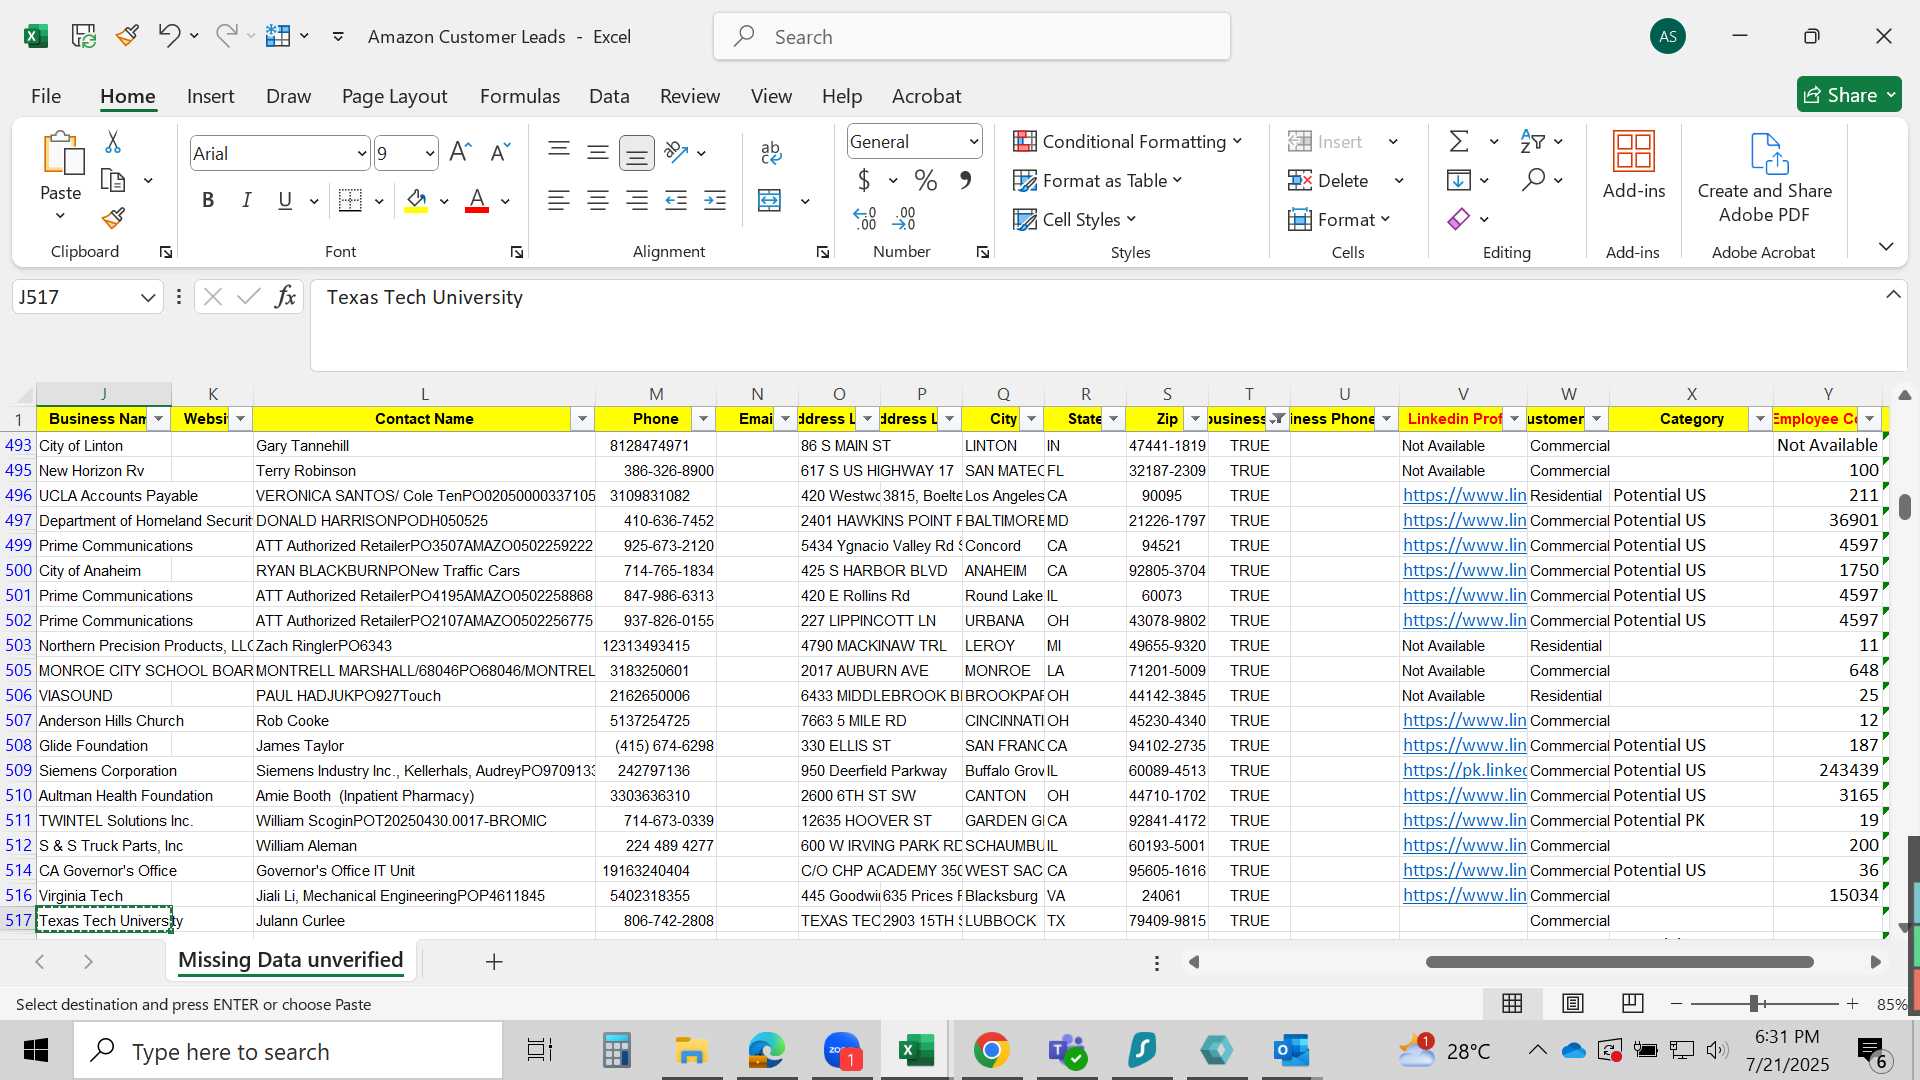The height and width of the screenshot is (1080, 1920).
Task: Open filter dropdown for Business Name column
Action: [x=159, y=419]
